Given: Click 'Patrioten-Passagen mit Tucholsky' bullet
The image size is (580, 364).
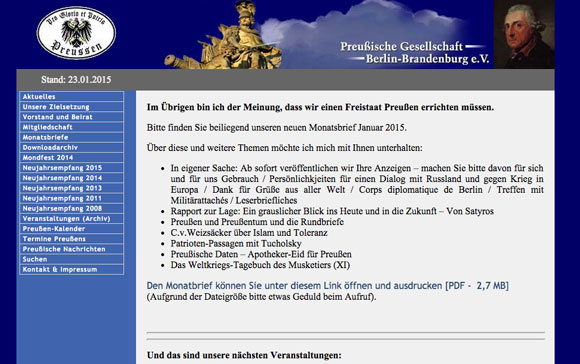Looking at the screenshot, I should click(x=236, y=243).
